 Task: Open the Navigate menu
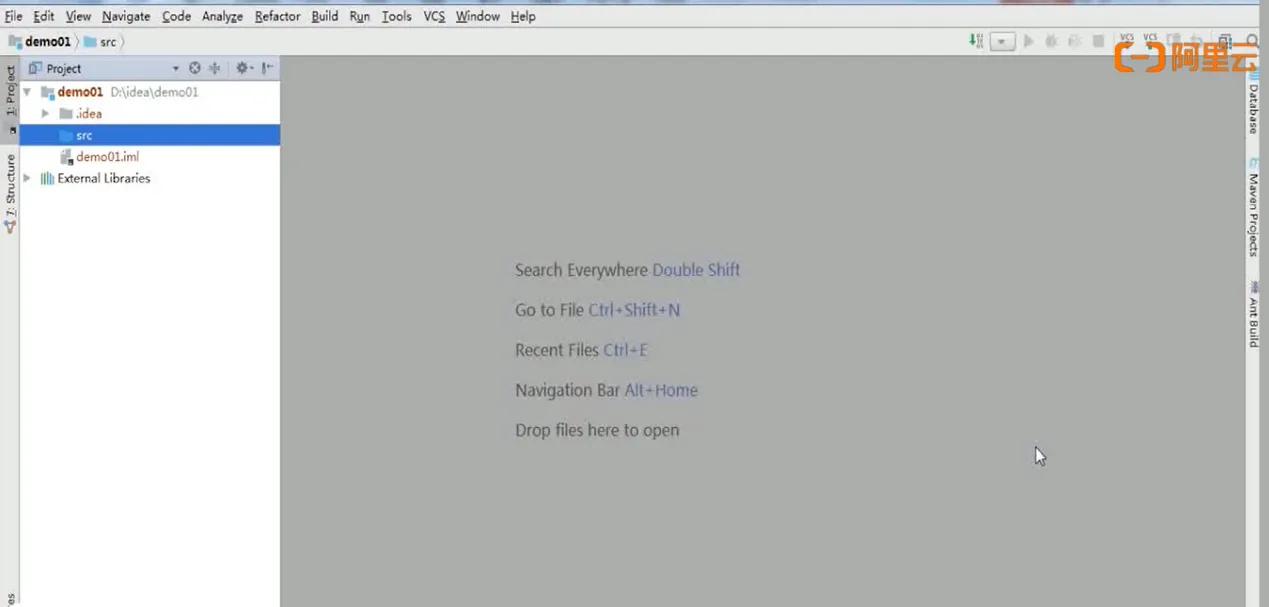[126, 16]
